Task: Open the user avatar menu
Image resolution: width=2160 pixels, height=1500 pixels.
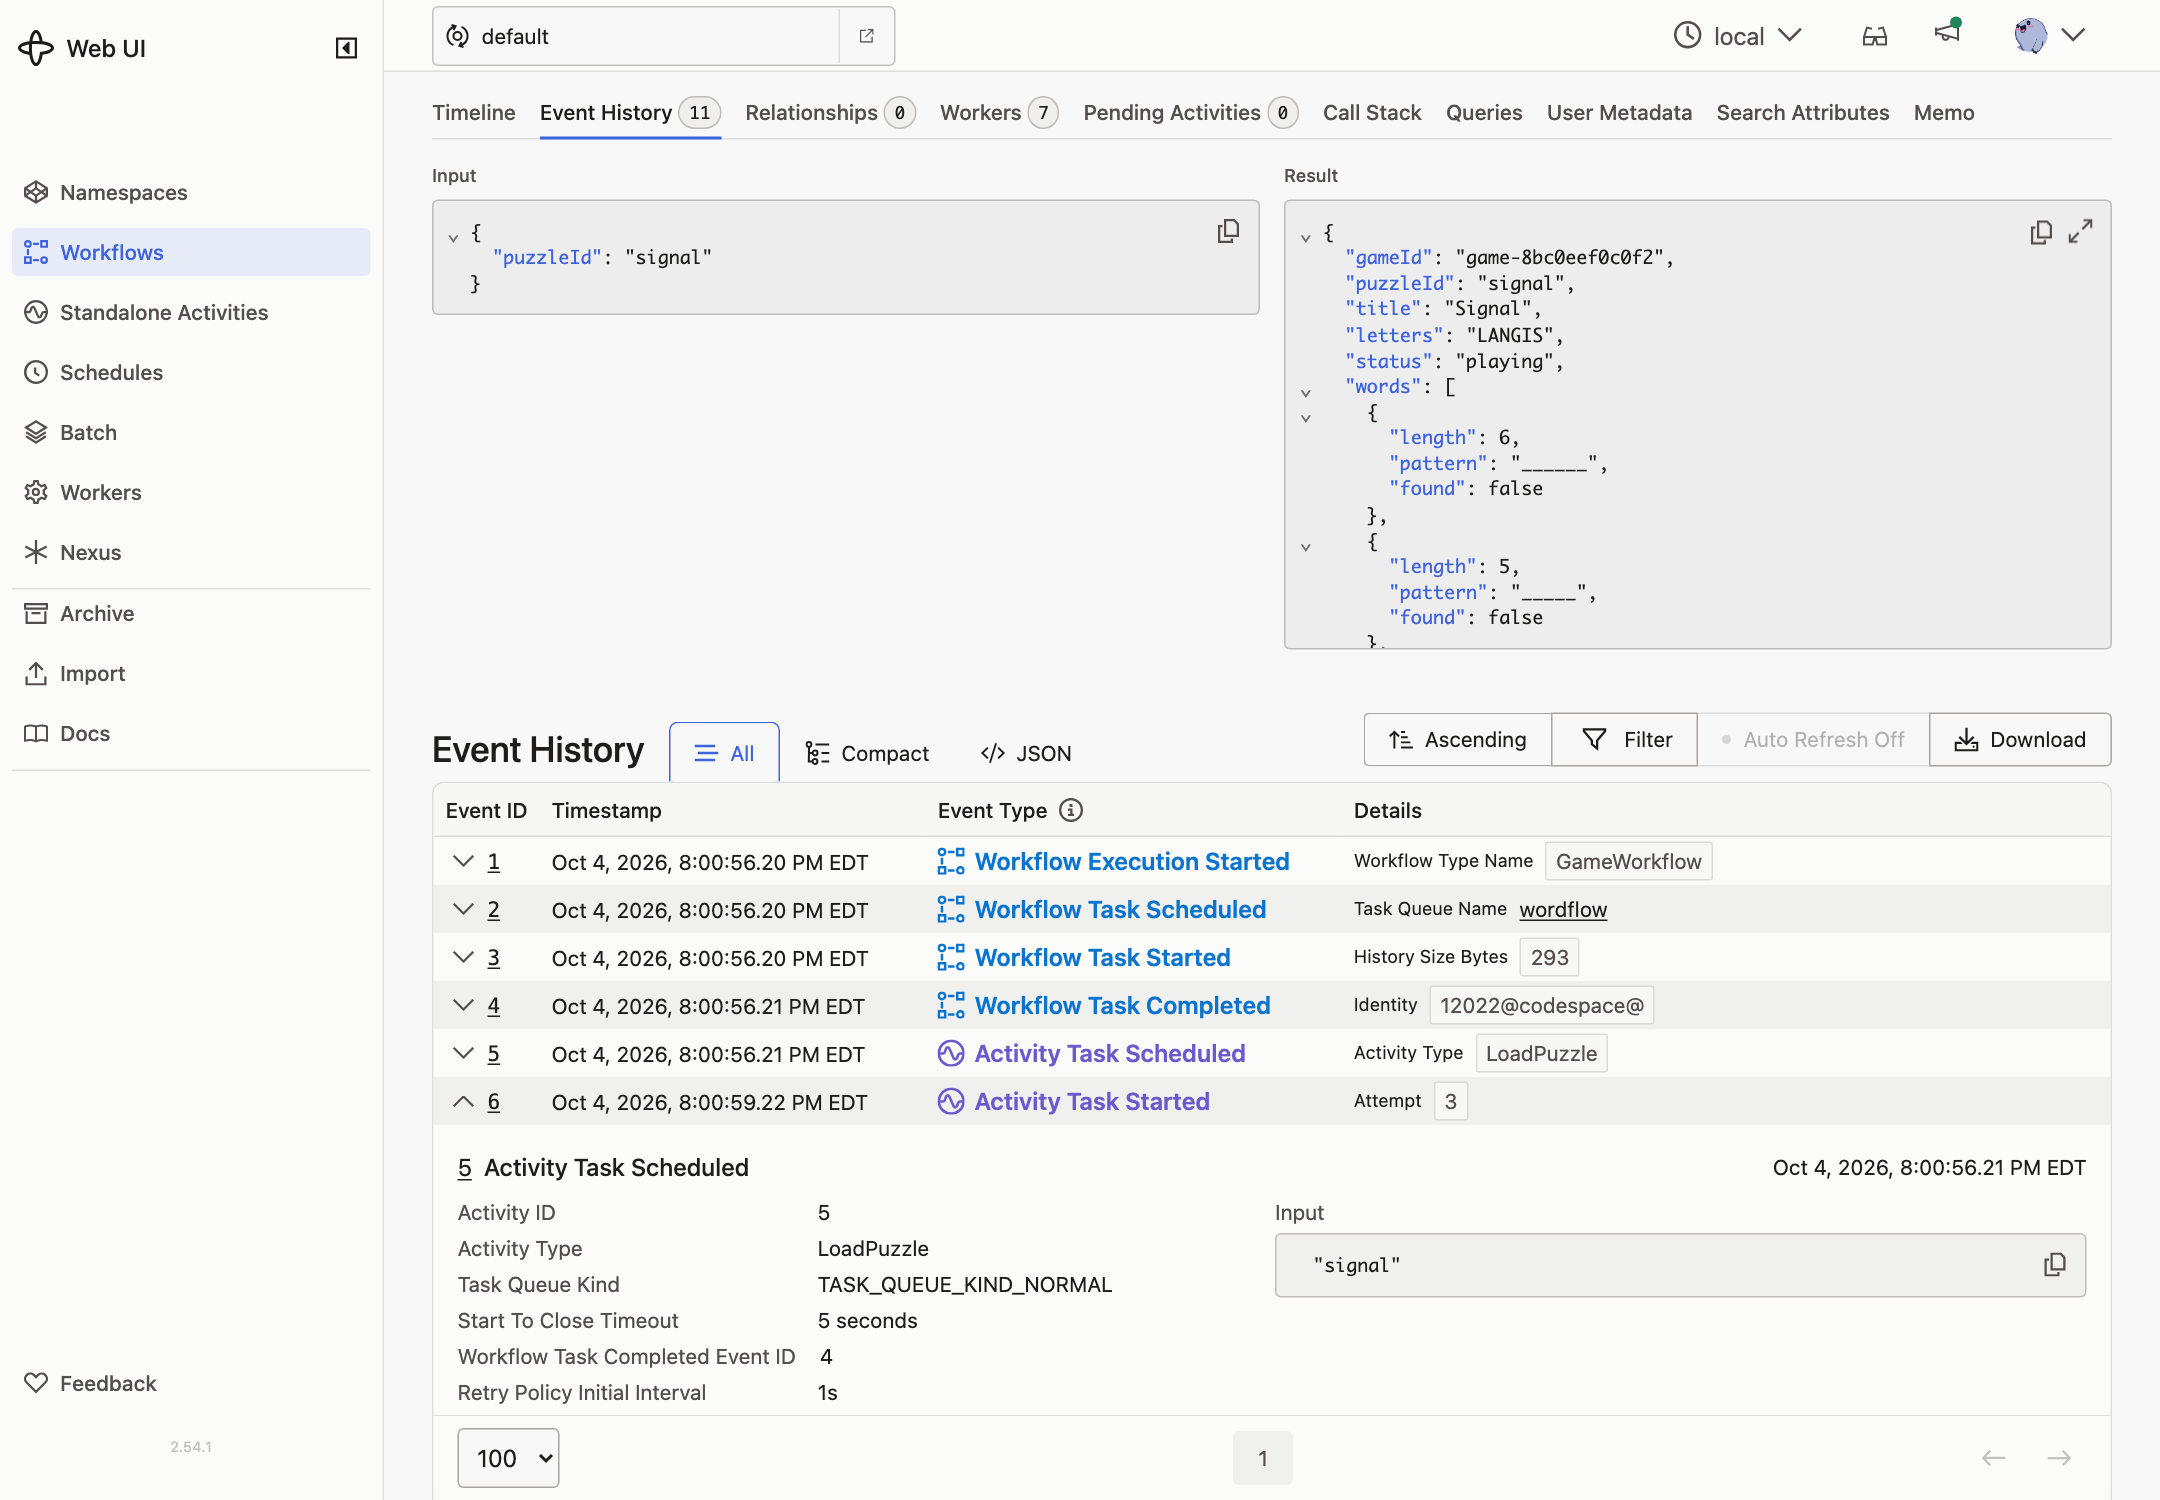Action: coord(2049,36)
